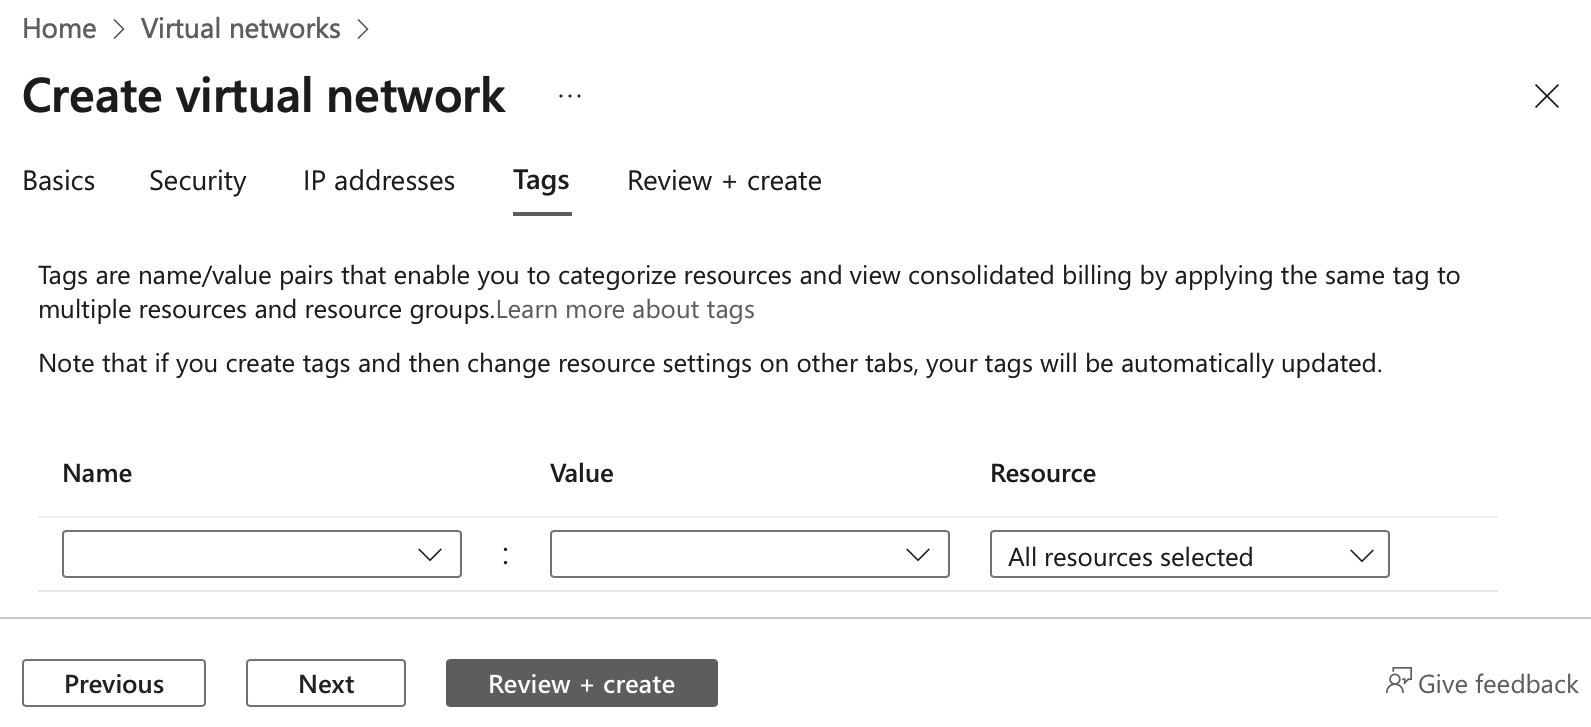
Task: Open the All resources selected dropdown
Action: (1190, 554)
